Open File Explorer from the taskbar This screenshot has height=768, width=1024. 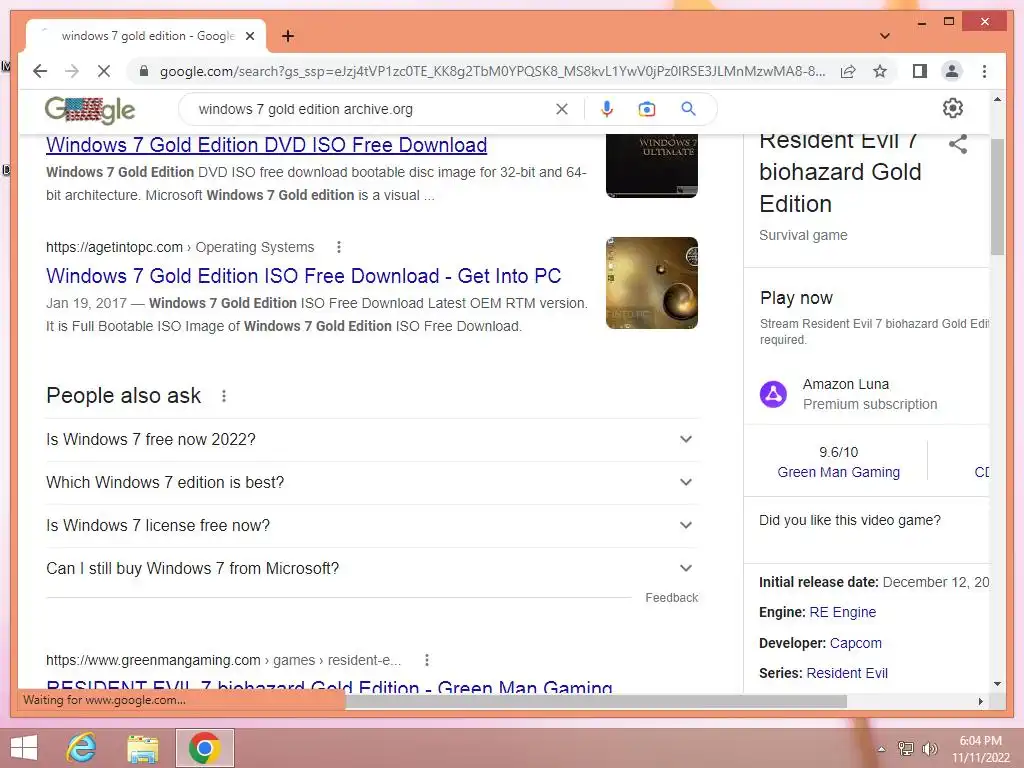click(x=142, y=748)
